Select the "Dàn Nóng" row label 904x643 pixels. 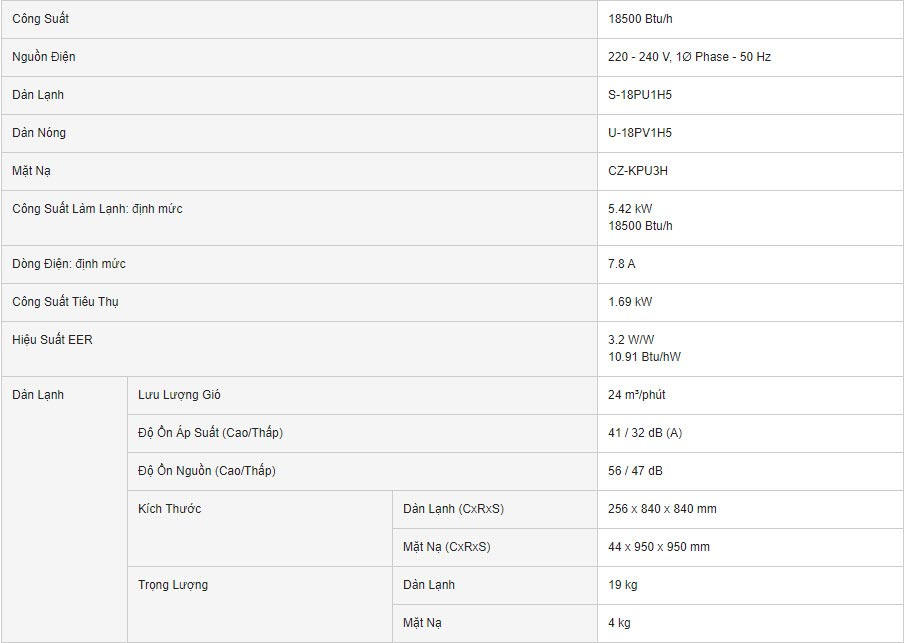click(x=39, y=133)
